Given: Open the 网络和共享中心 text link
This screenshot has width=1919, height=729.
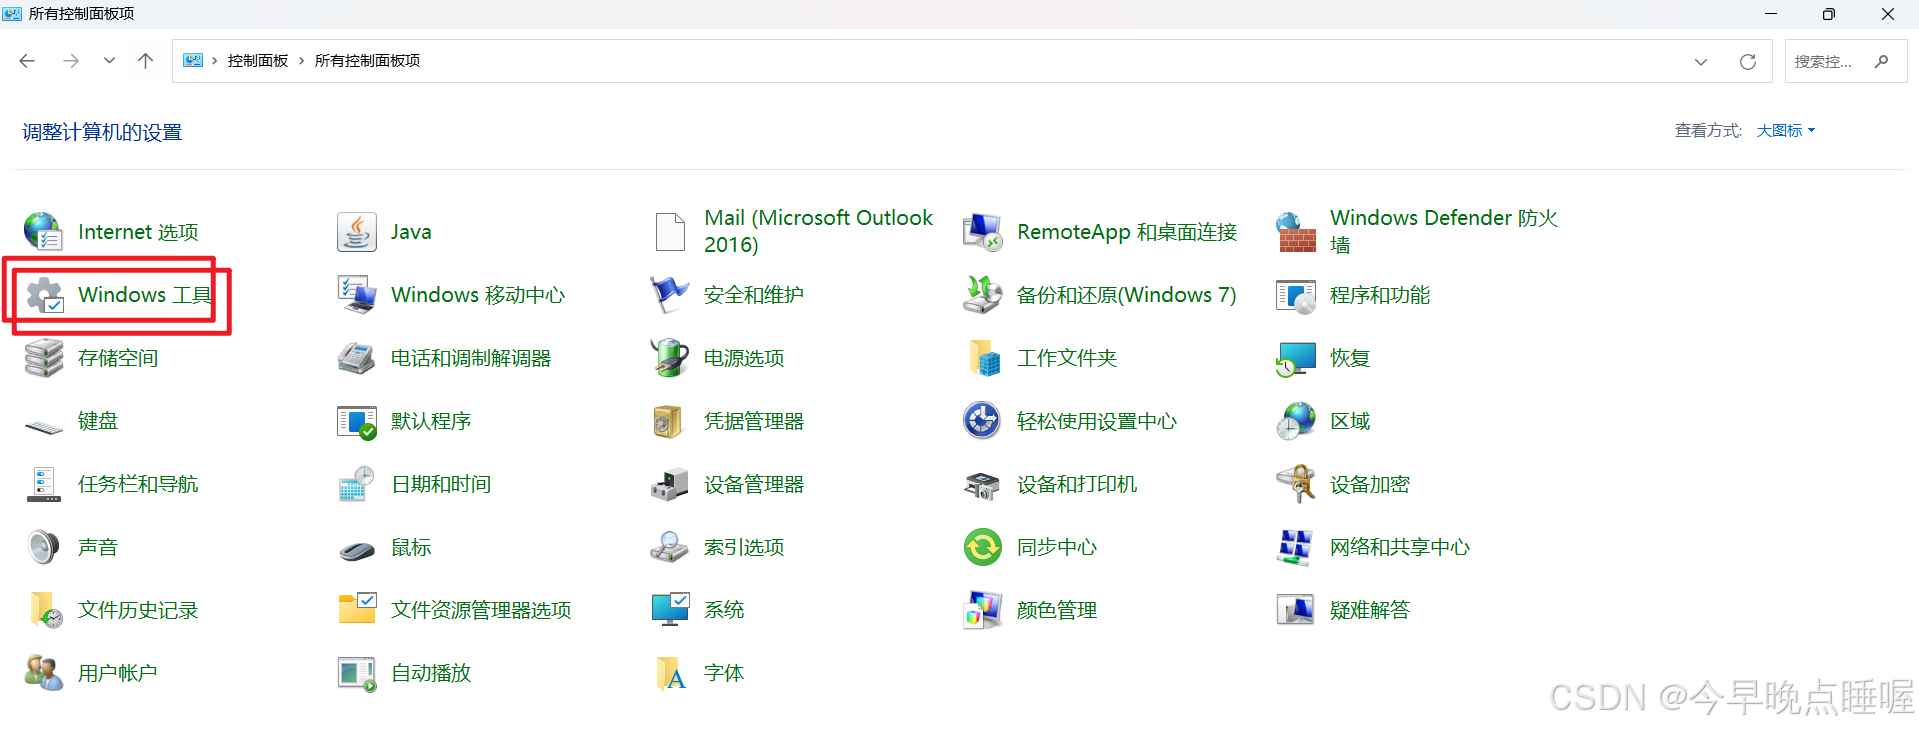Looking at the screenshot, I should [1400, 546].
